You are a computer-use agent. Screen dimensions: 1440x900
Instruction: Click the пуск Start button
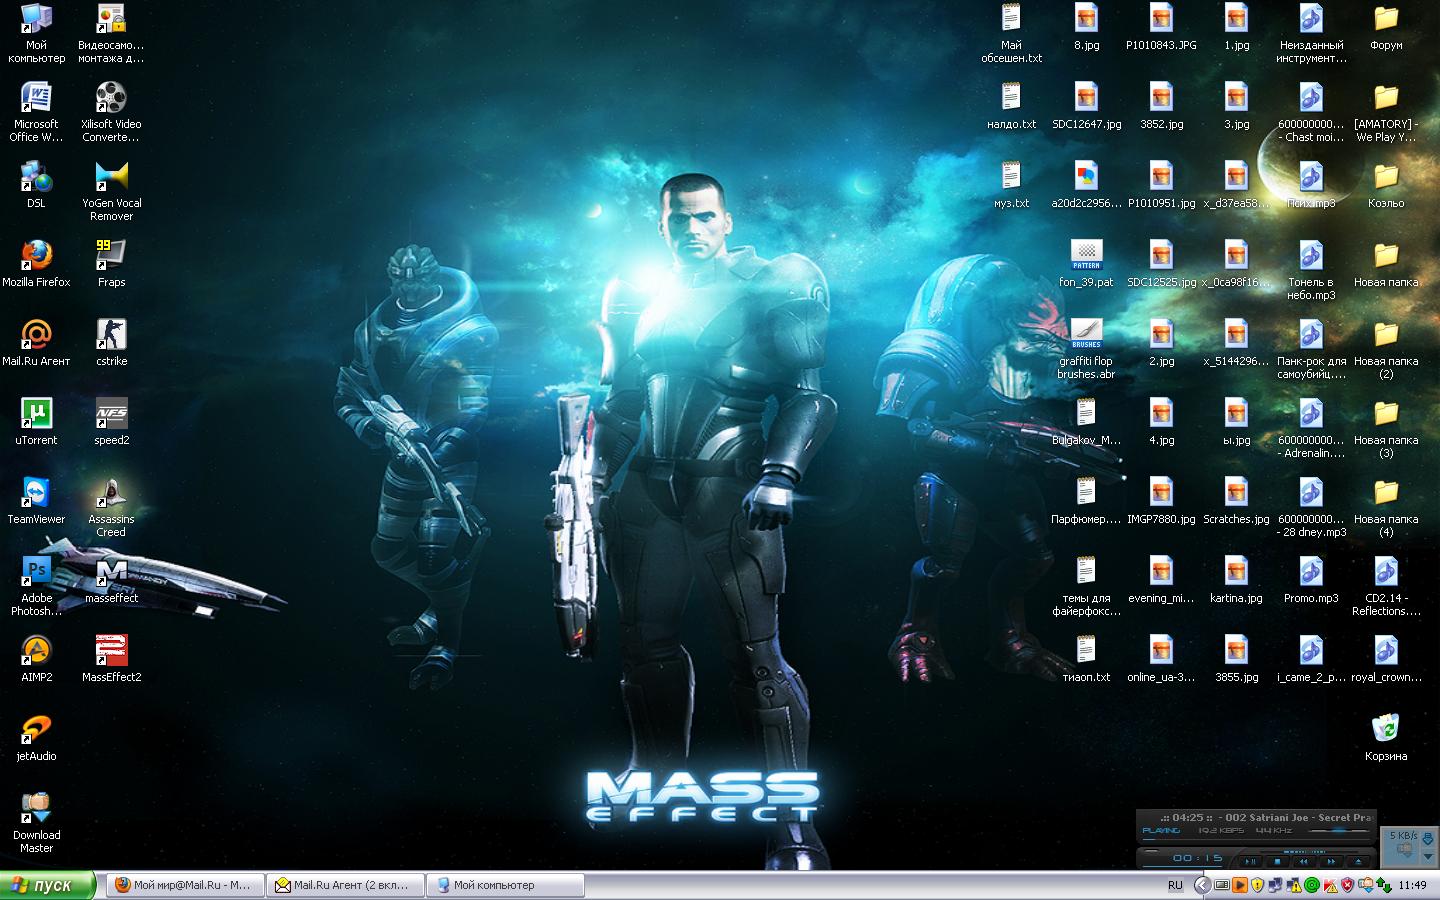tap(48, 885)
